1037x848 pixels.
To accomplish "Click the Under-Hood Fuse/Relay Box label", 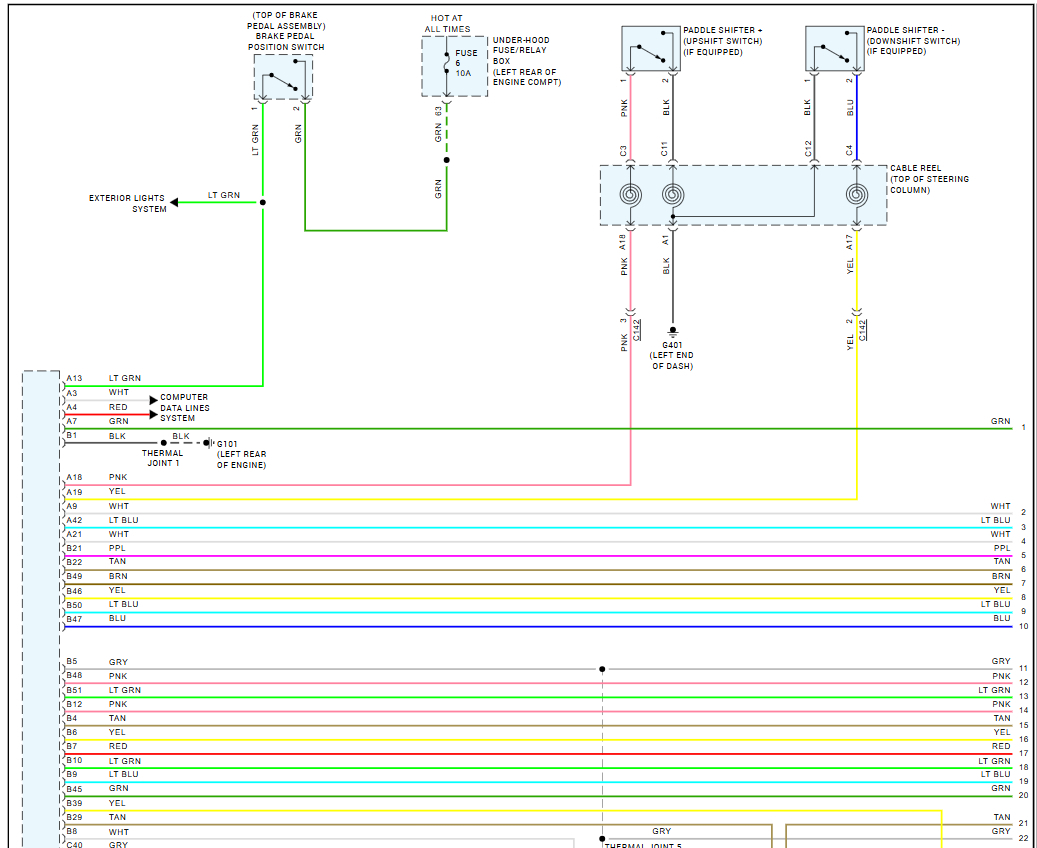I will pyautogui.click(x=526, y=61).
